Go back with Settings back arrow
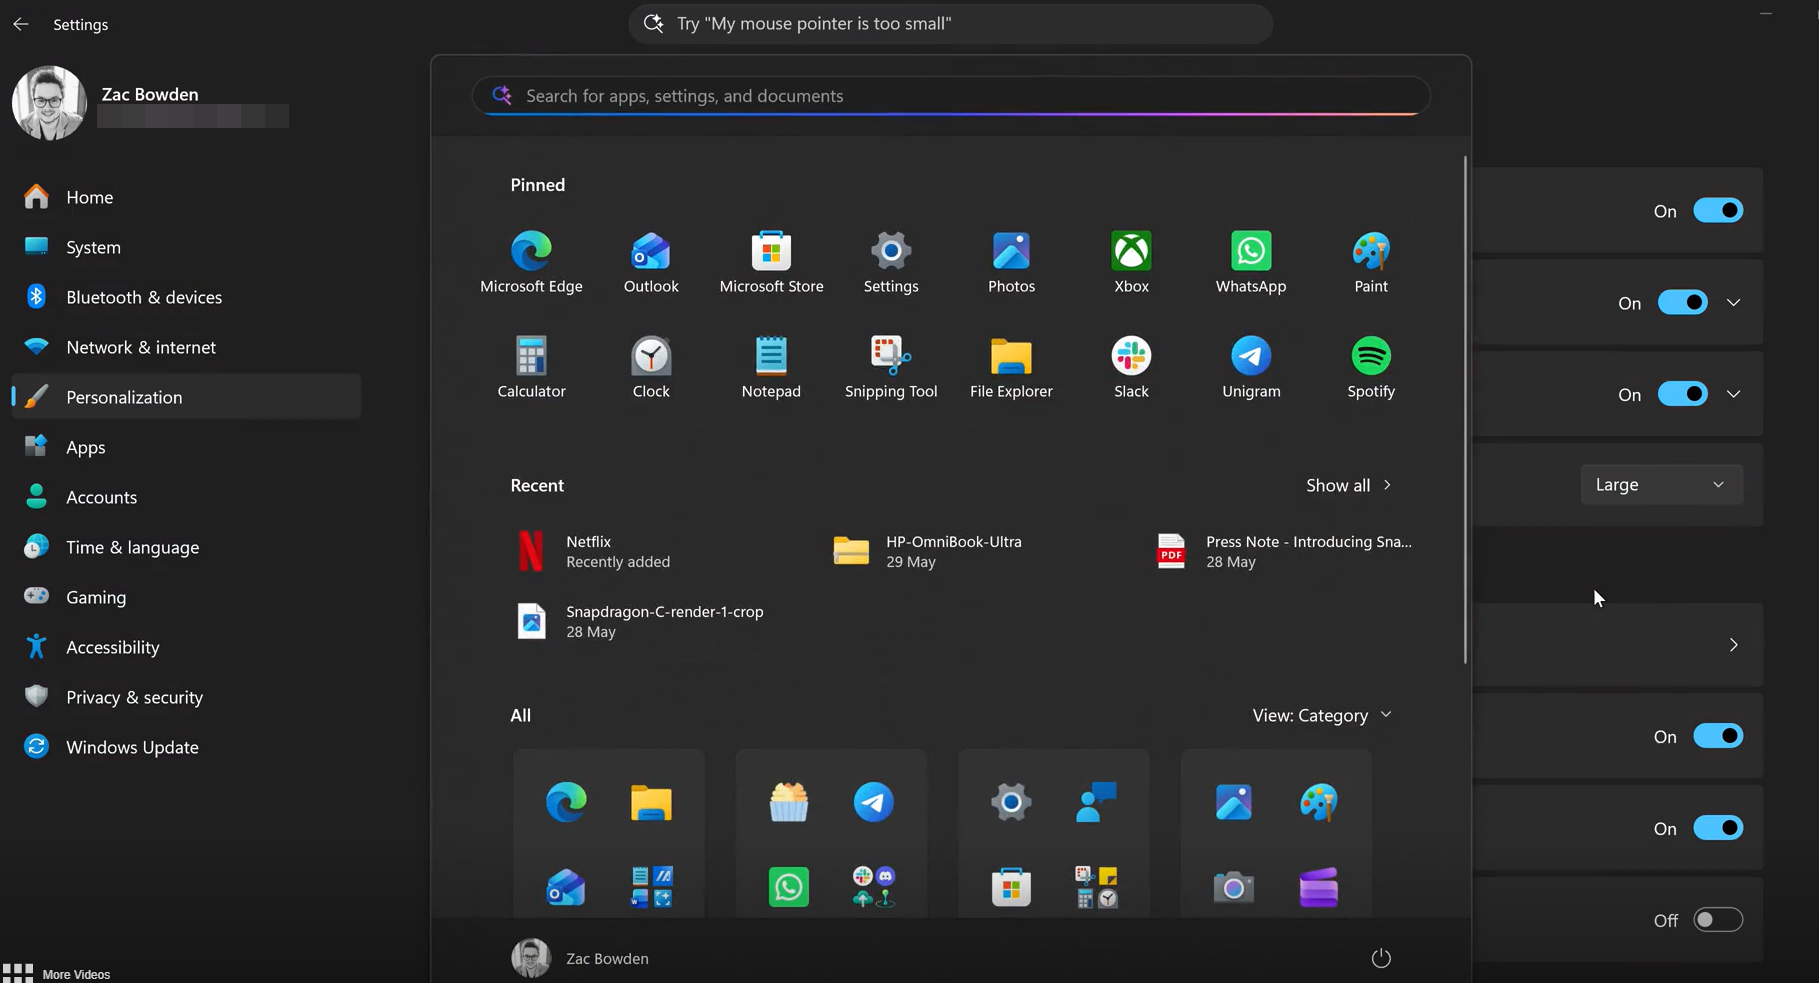The height and width of the screenshot is (983, 1819). coord(21,24)
